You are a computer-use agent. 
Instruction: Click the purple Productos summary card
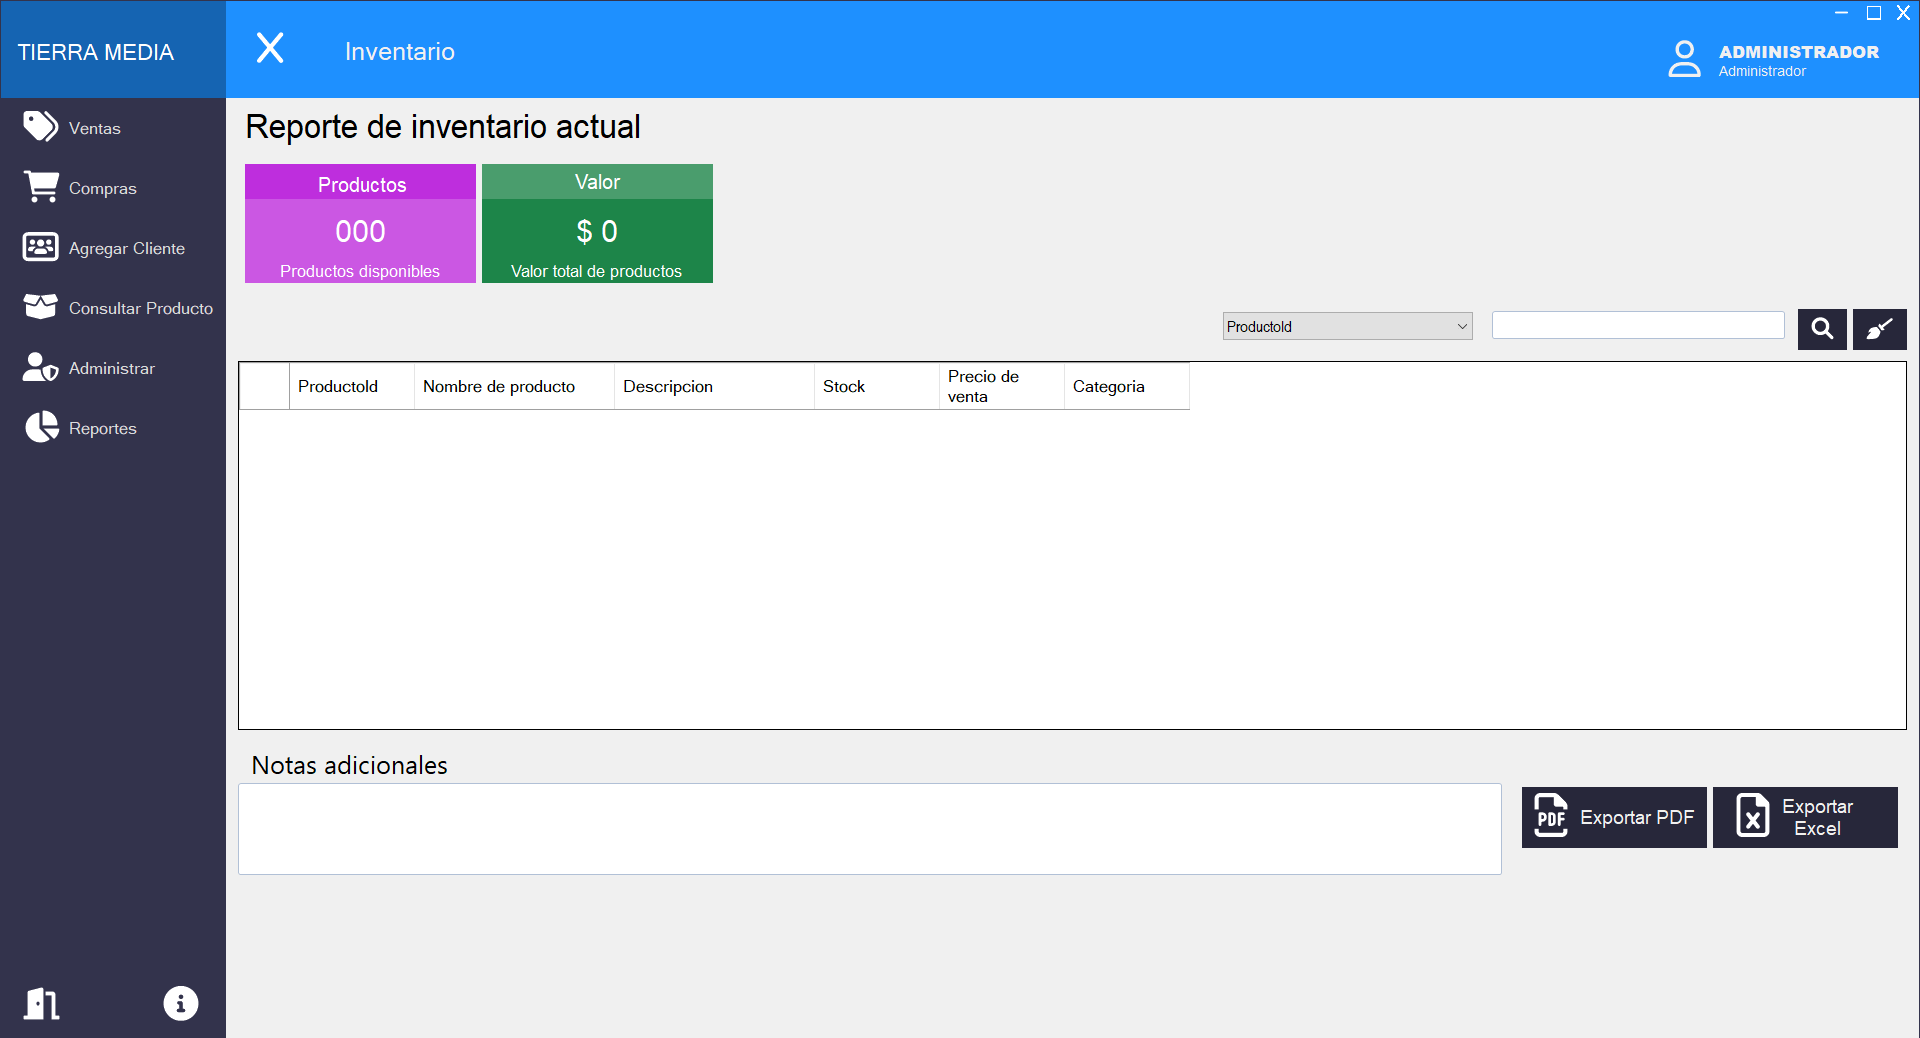coord(360,224)
